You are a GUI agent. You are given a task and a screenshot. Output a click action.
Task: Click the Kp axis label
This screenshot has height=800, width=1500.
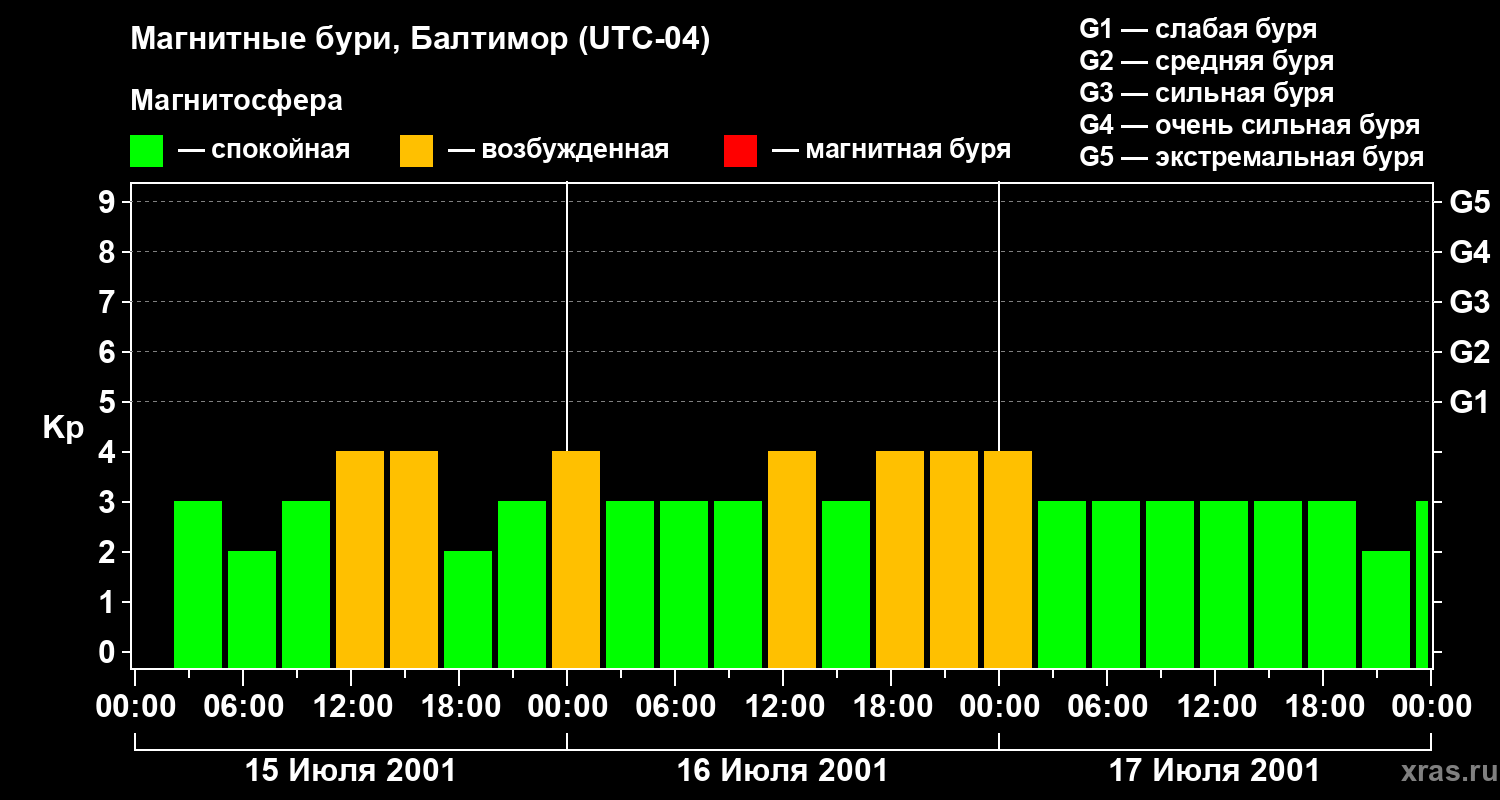63,428
